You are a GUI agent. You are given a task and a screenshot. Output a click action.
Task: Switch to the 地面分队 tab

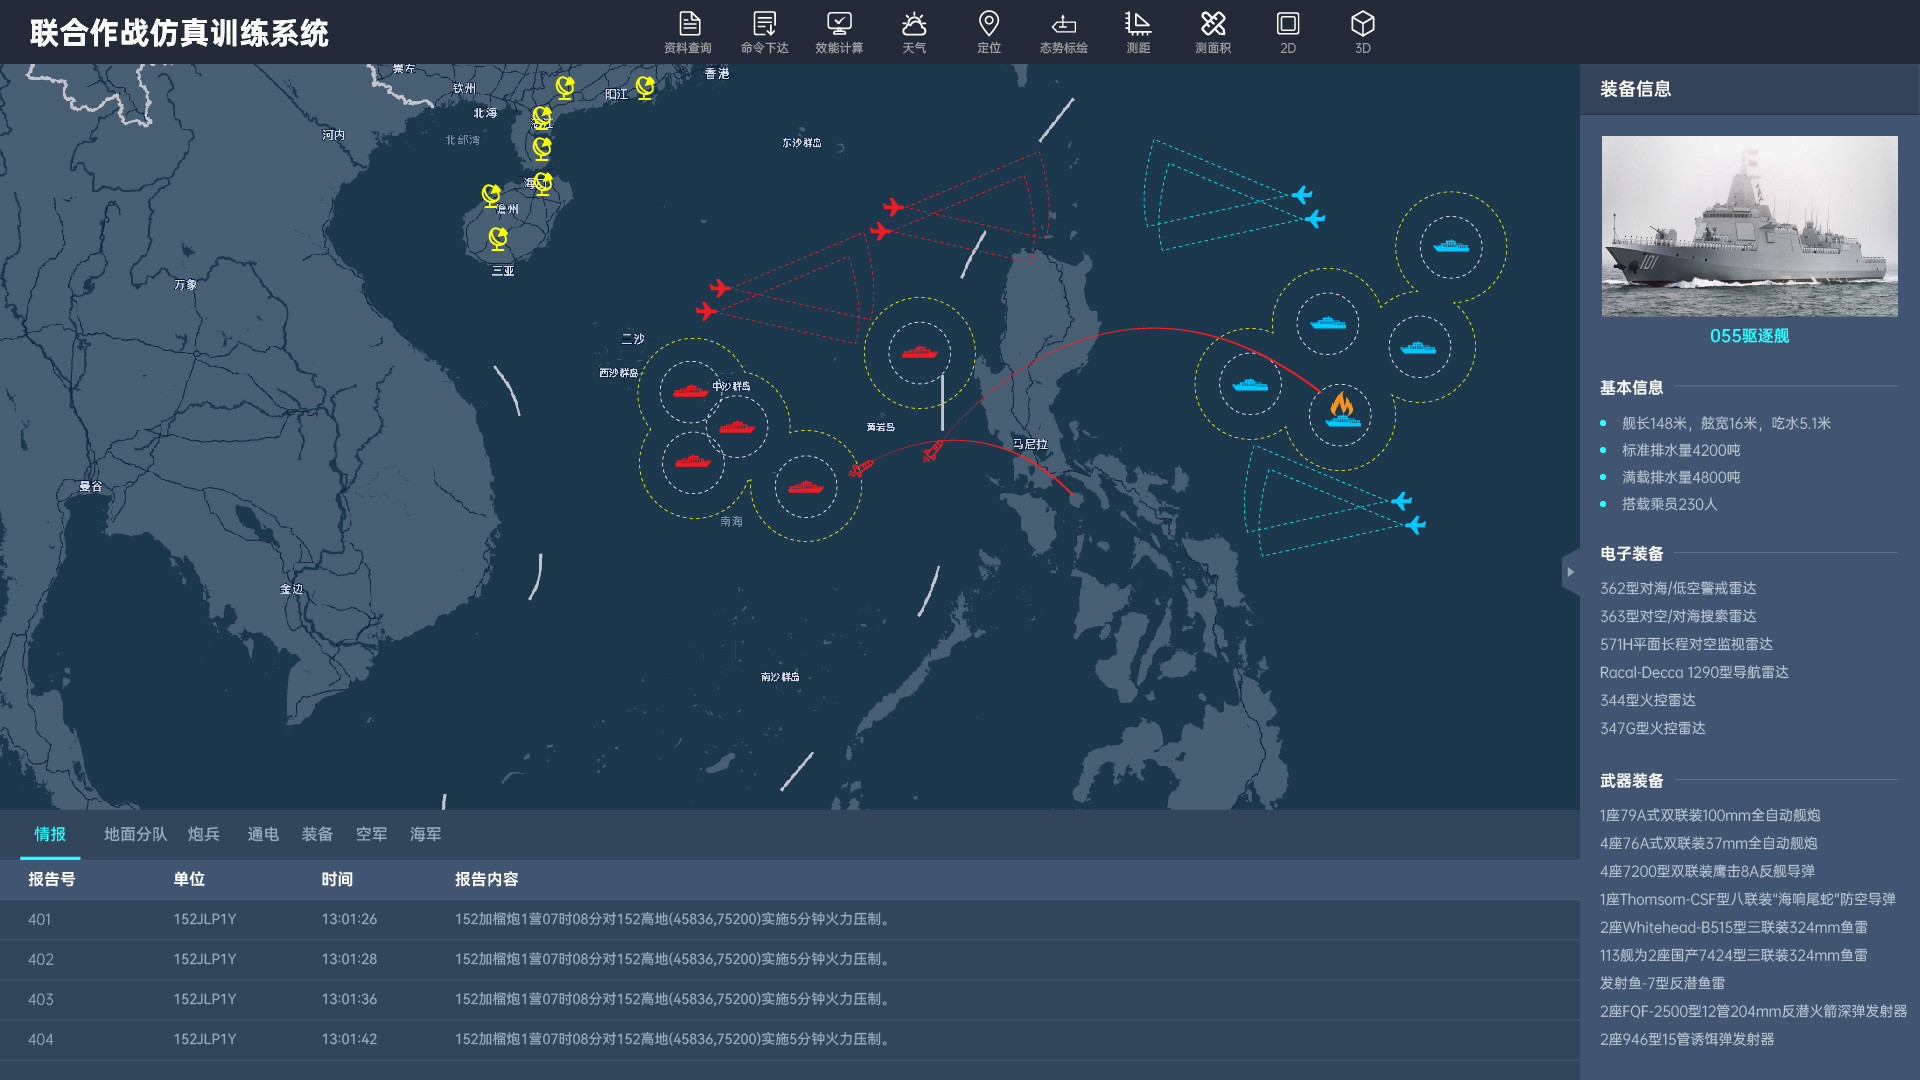pyautogui.click(x=135, y=834)
